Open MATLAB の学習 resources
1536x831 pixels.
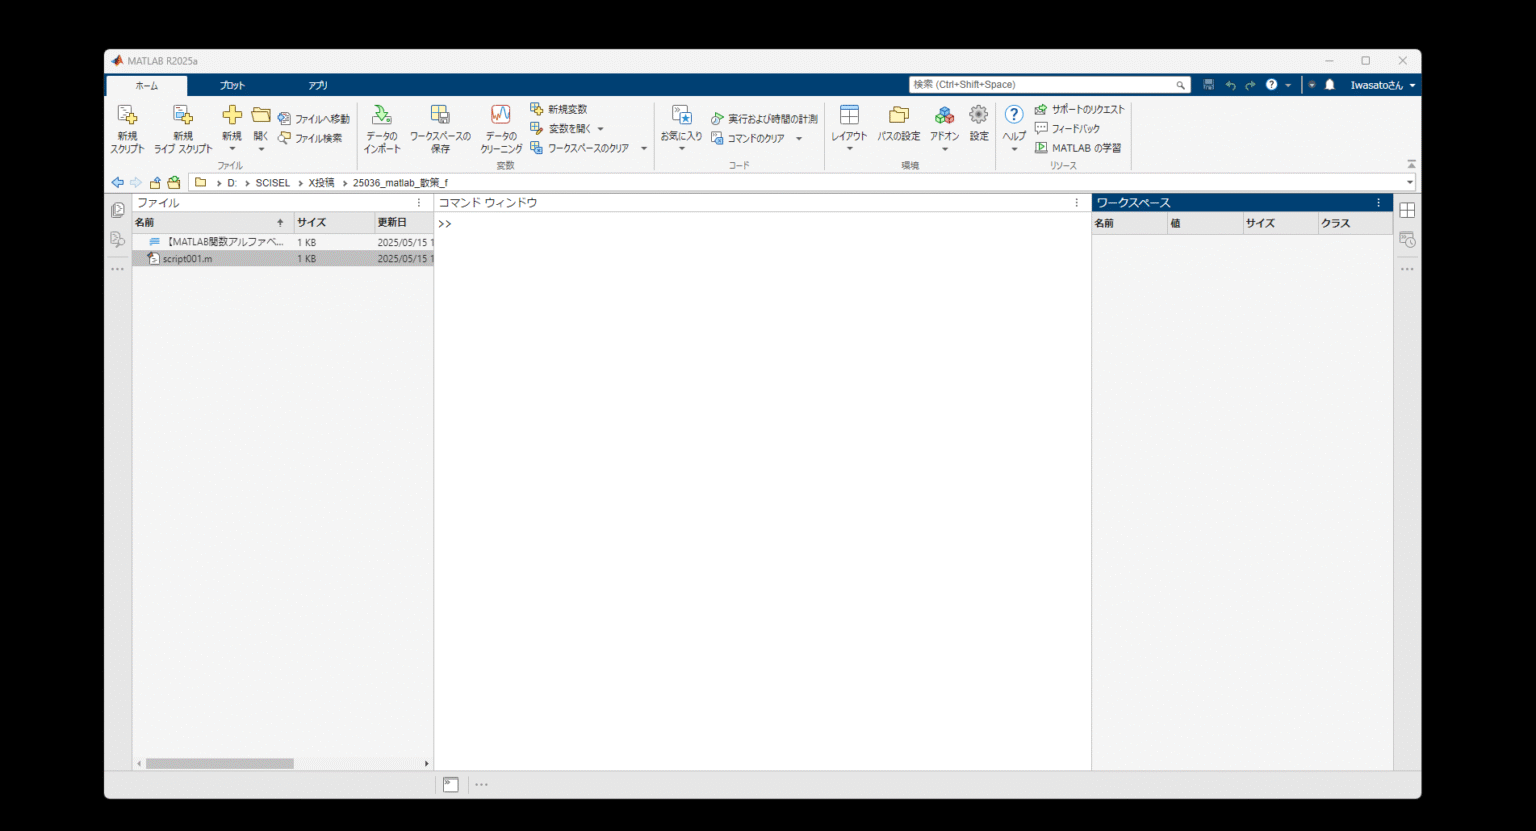(1079, 147)
